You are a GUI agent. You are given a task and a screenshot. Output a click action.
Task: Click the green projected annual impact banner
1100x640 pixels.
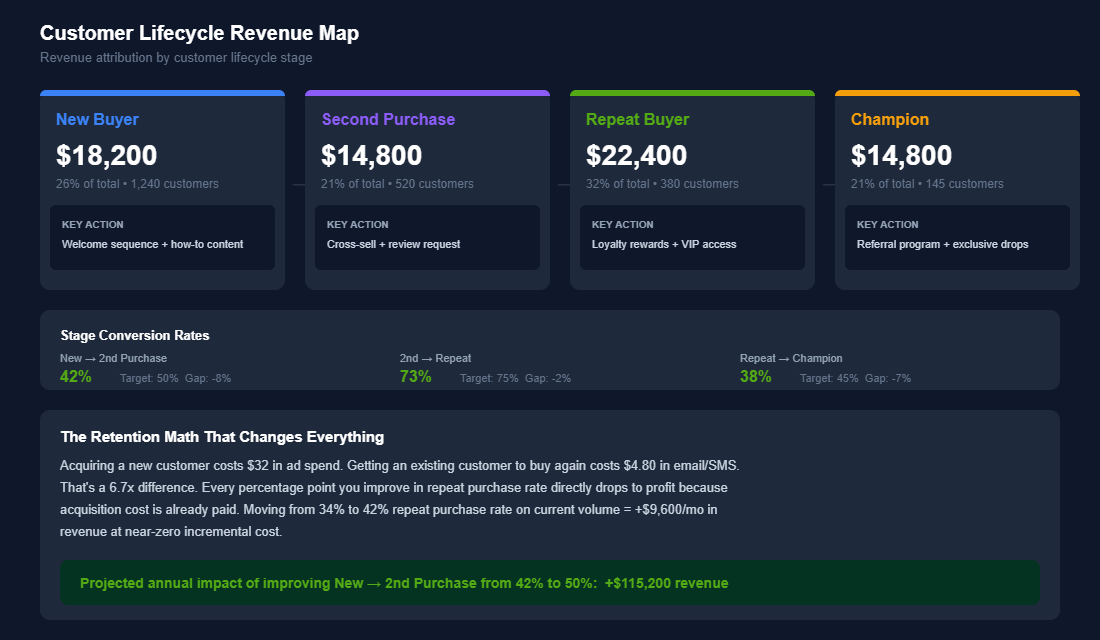(549, 583)
